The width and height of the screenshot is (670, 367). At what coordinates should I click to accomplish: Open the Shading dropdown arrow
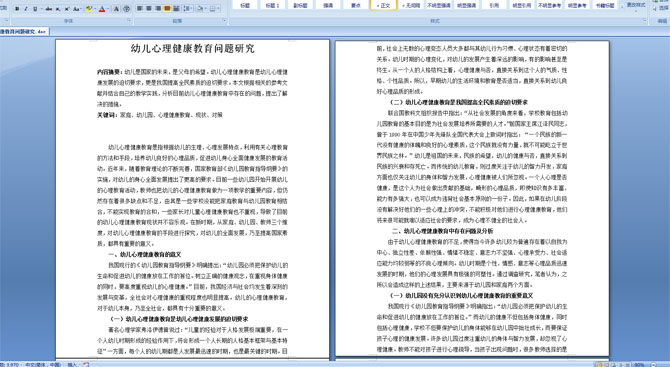pos(206,9)
